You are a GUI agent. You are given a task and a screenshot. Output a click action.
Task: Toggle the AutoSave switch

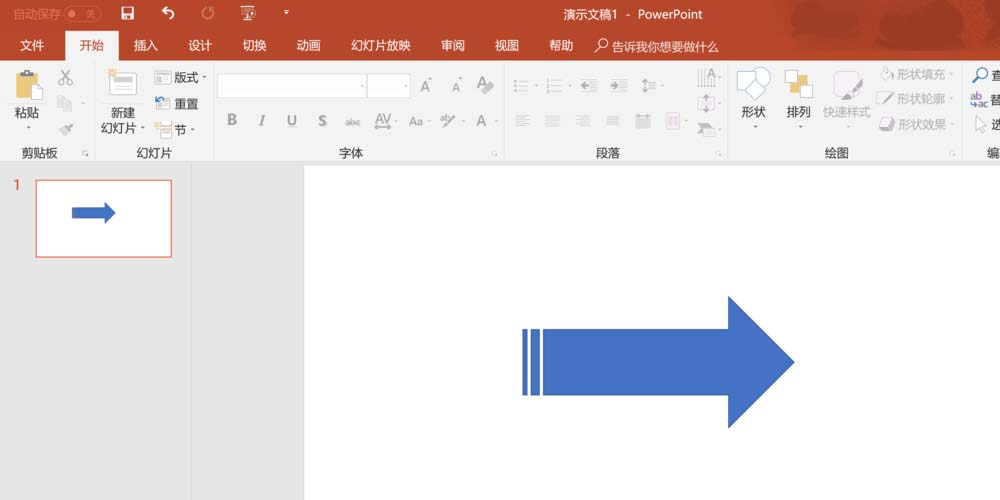coord(82,13)
